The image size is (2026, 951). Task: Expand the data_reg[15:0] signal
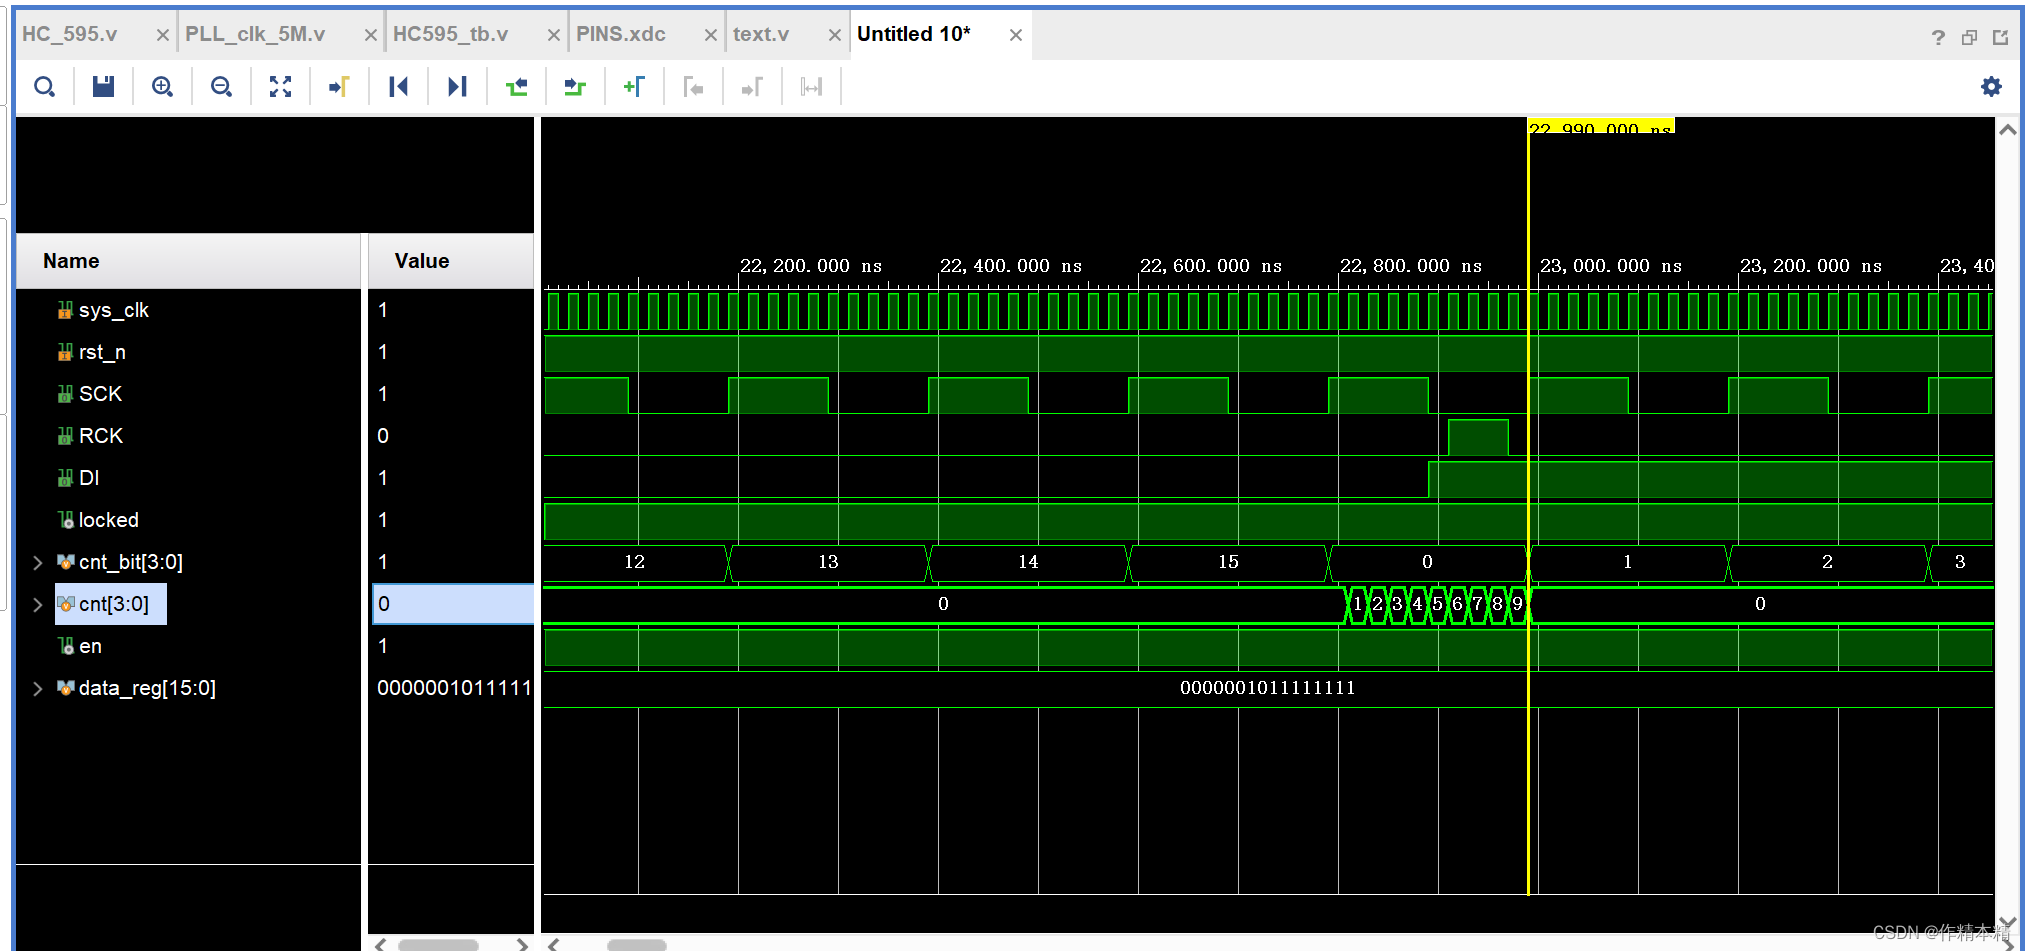38,688
